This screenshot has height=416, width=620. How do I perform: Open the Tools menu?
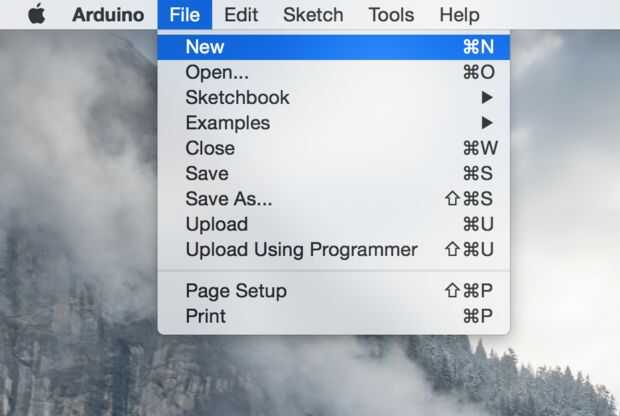coord(391,15)
